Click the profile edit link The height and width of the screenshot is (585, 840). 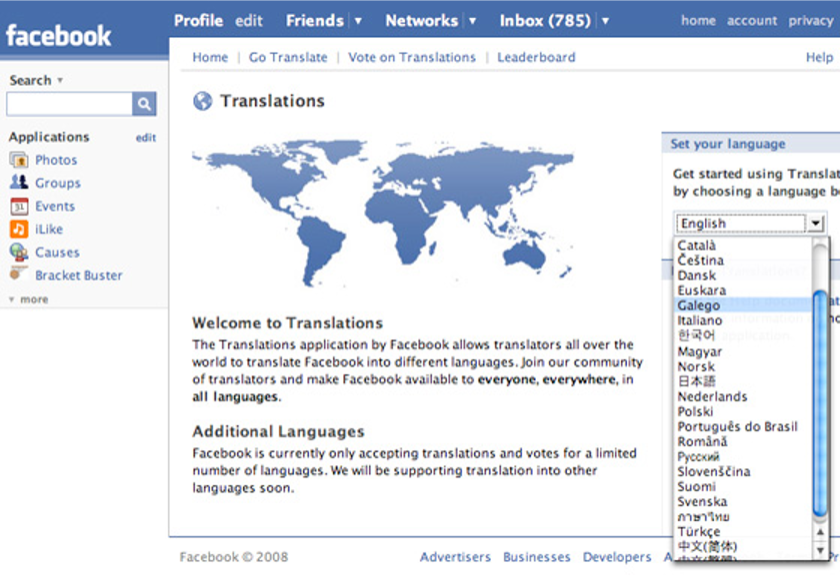tap(249, 21)
